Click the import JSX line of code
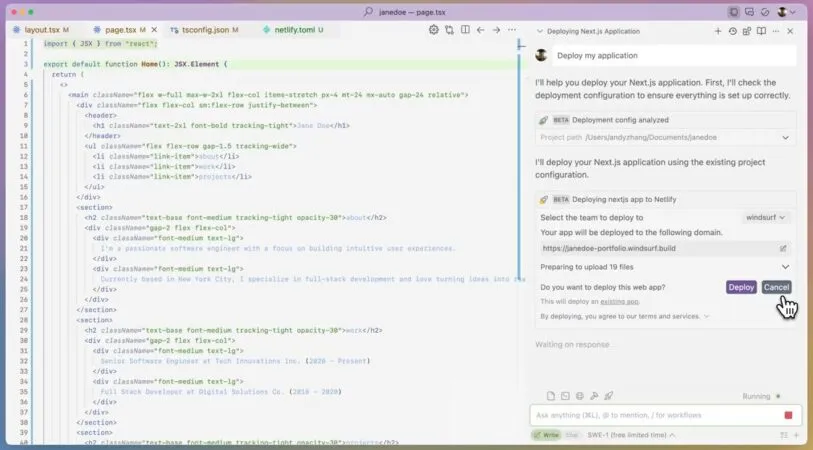The image size is (813, 450). click(101, 44)
